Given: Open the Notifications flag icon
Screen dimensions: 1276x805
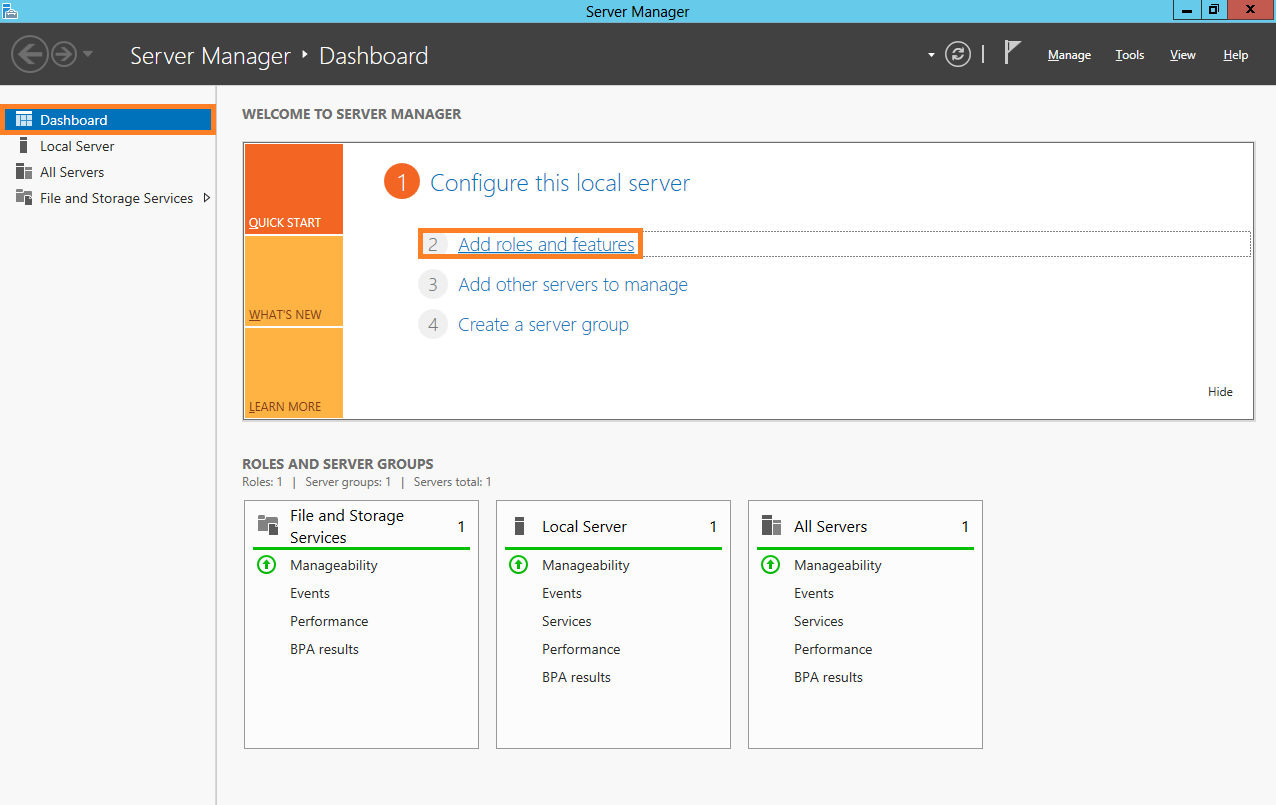Looking at the screenshot, I should tap(1012, 53).
